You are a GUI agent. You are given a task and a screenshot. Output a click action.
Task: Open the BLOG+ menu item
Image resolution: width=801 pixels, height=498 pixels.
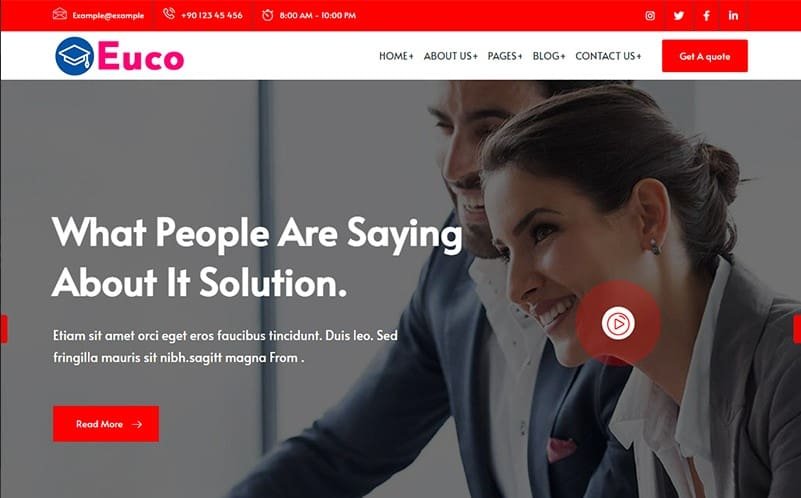coord(549,56)
